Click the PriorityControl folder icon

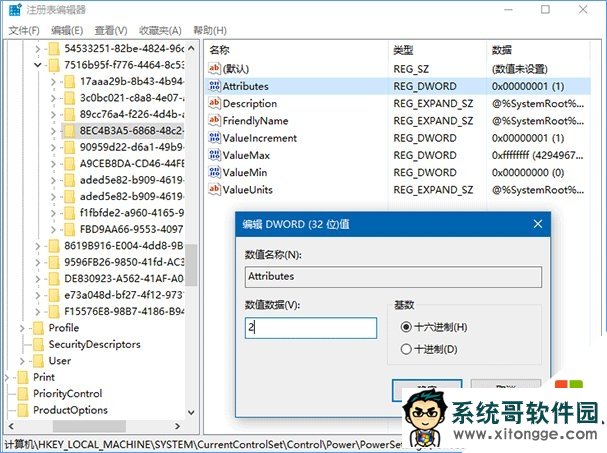pyautogui.click(x=23, y=394)
